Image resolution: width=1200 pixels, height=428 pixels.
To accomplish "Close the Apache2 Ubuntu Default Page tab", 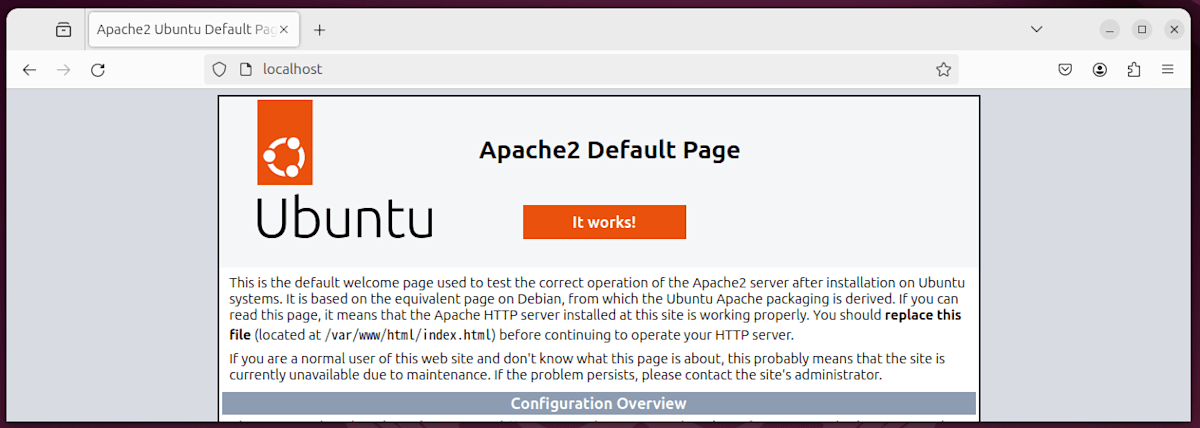I will point(284,30).
